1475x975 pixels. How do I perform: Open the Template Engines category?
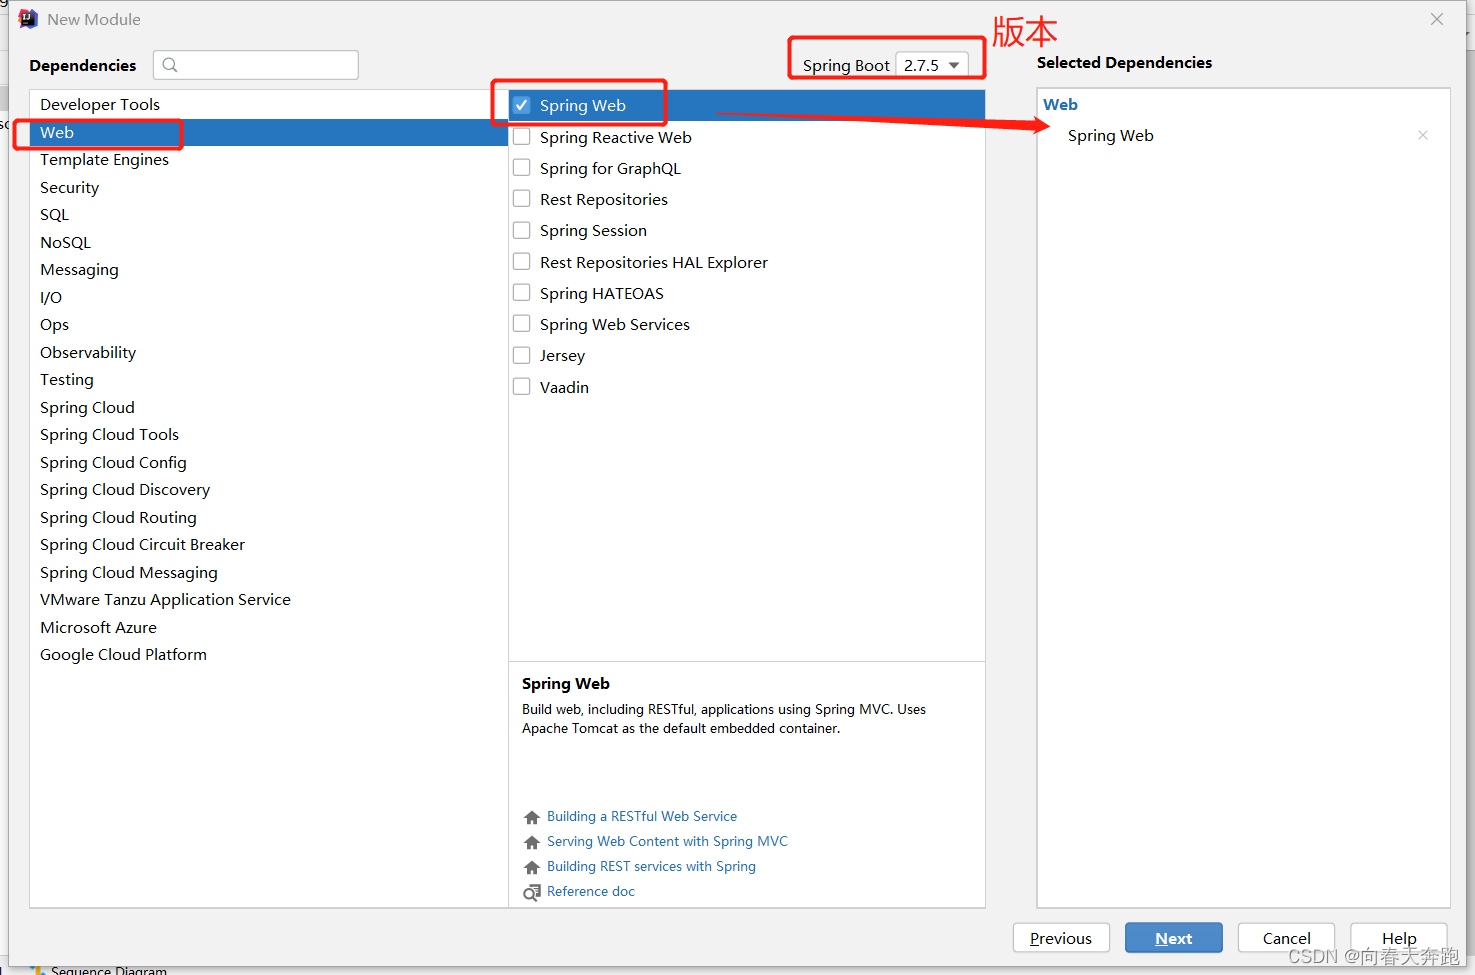[x=269, y=160]
